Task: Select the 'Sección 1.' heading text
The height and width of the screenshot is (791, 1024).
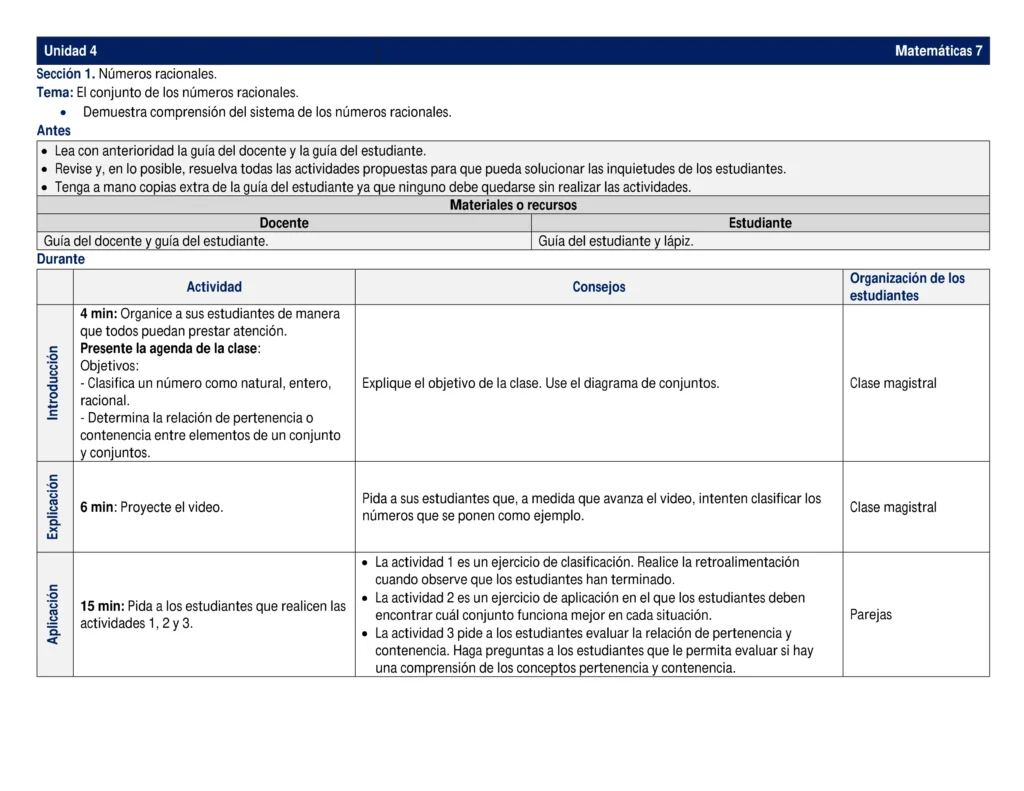Action: click(66, 74)
